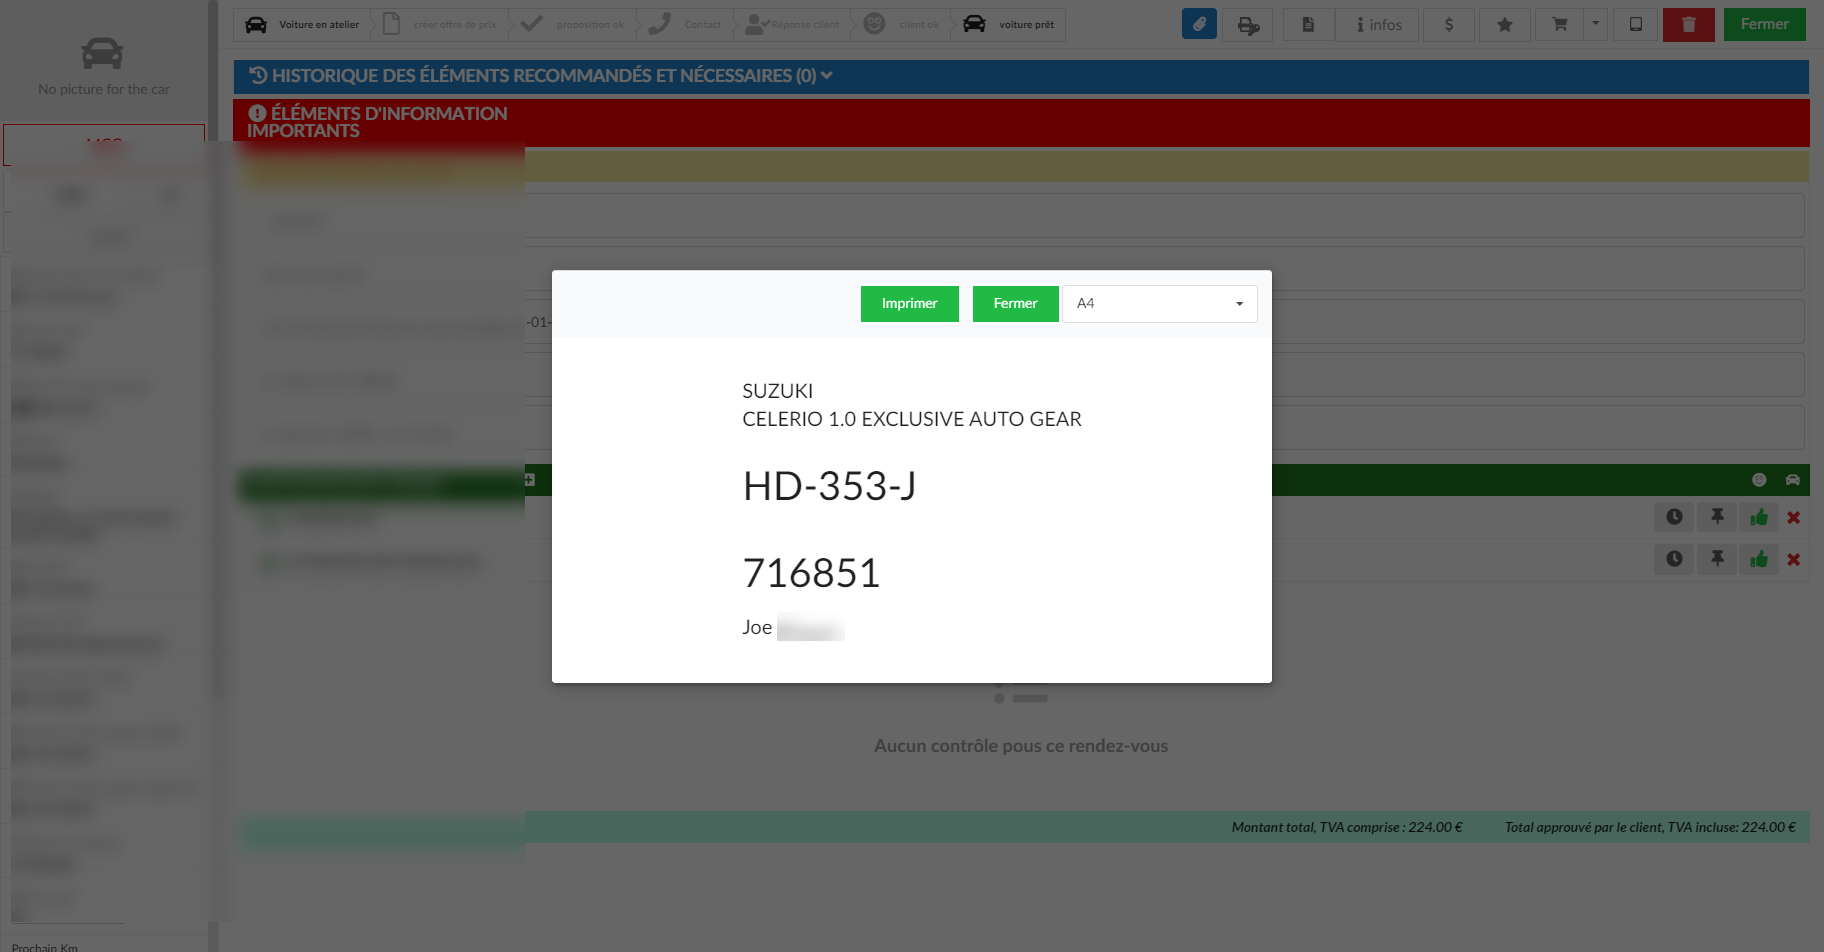Click the plate number HD-353-J text

[x=829, y=487]
